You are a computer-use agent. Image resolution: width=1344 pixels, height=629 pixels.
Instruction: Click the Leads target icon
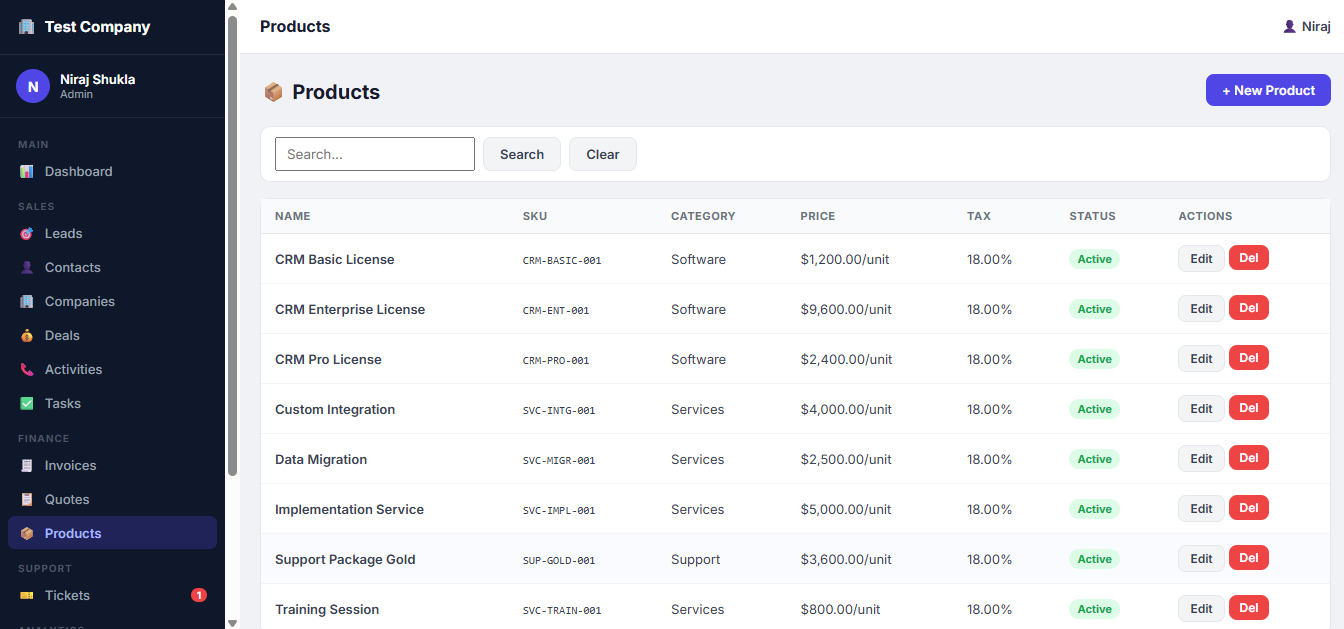coord(27,234)
